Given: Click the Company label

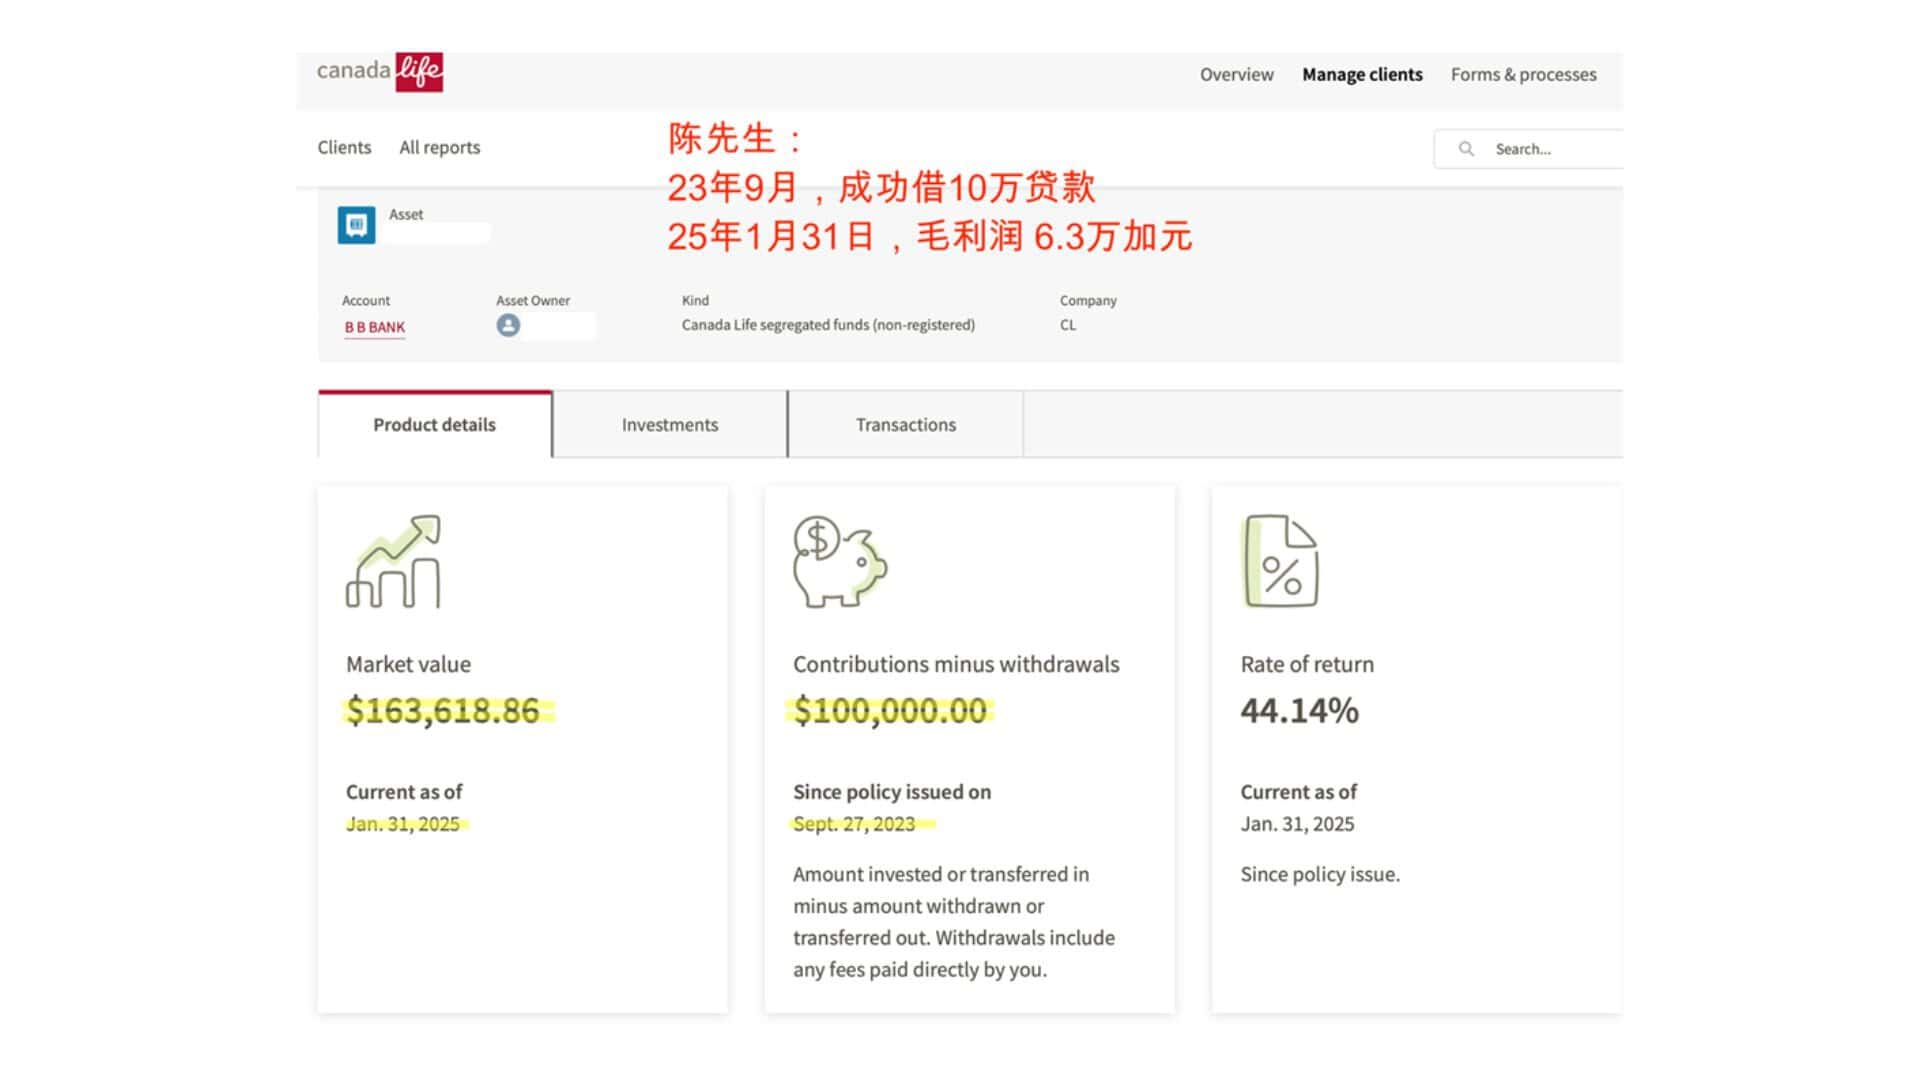Looking at the screenshot, I should (x=1088, y=301).
